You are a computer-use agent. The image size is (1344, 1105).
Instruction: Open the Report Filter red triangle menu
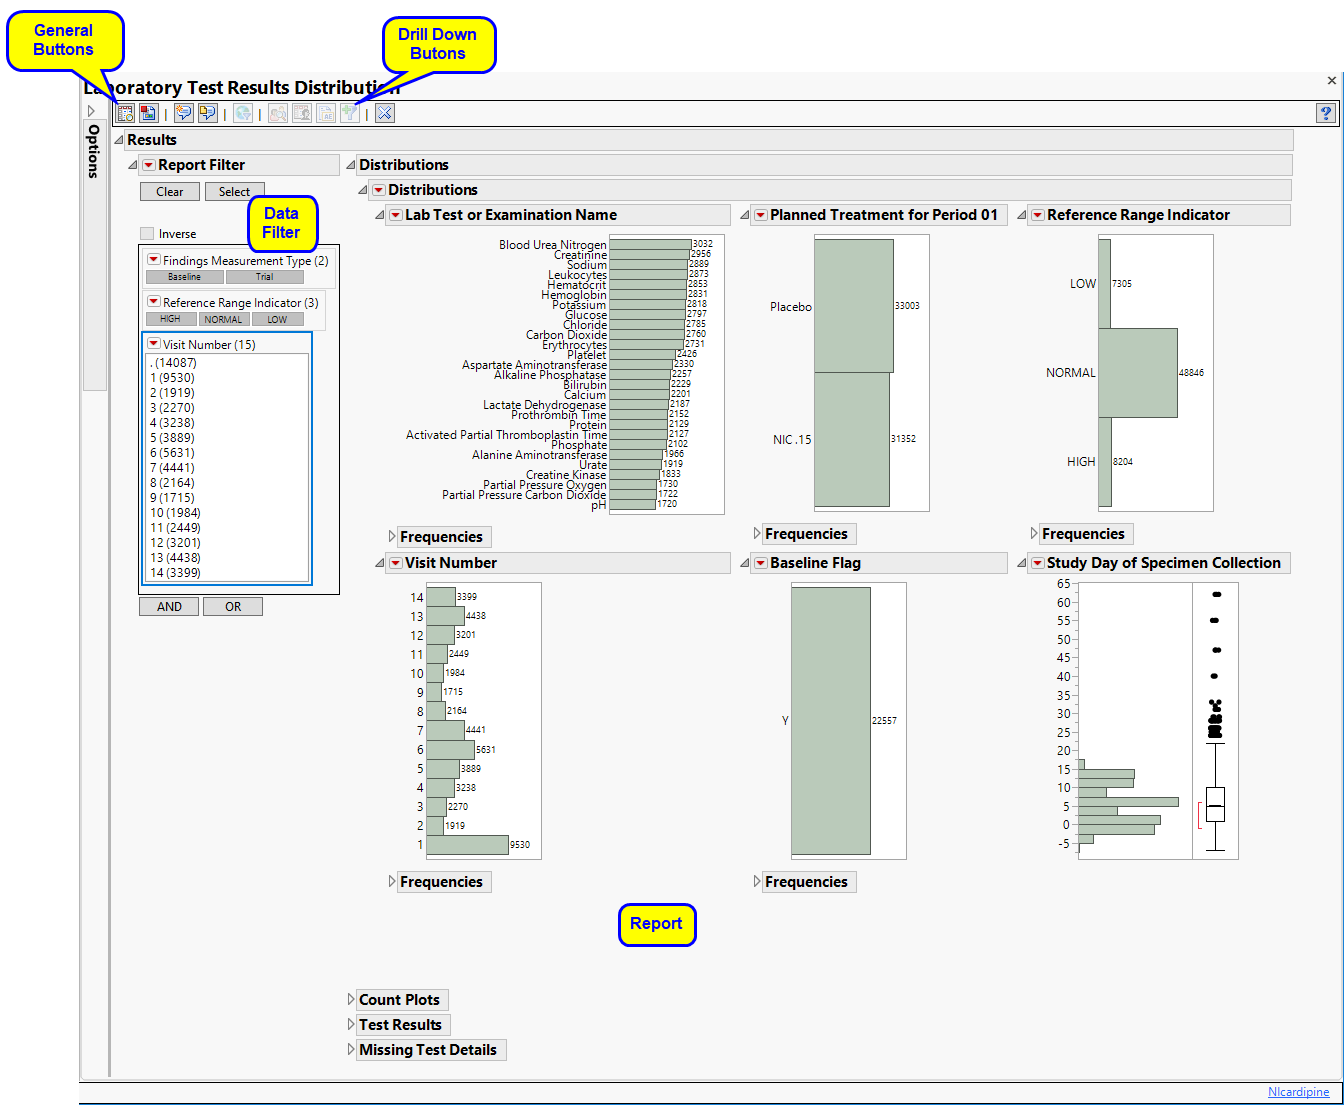click(x=149, y=165)
